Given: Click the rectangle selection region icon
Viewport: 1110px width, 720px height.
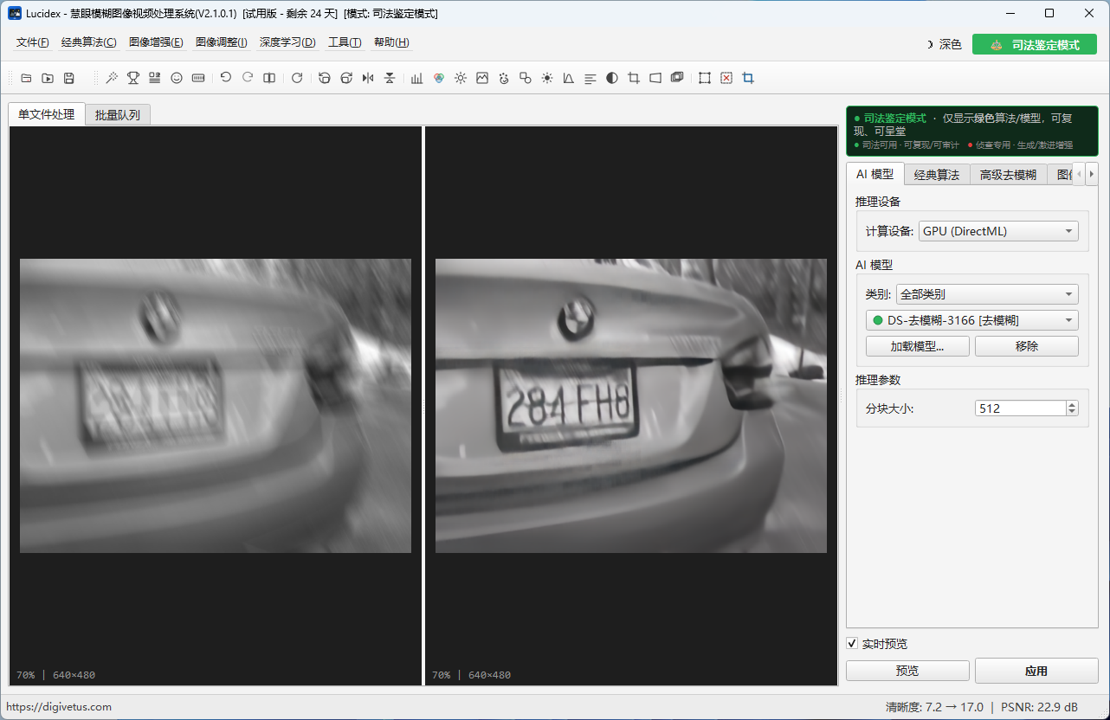Looking at the screenshot, I should coord(704,78).
